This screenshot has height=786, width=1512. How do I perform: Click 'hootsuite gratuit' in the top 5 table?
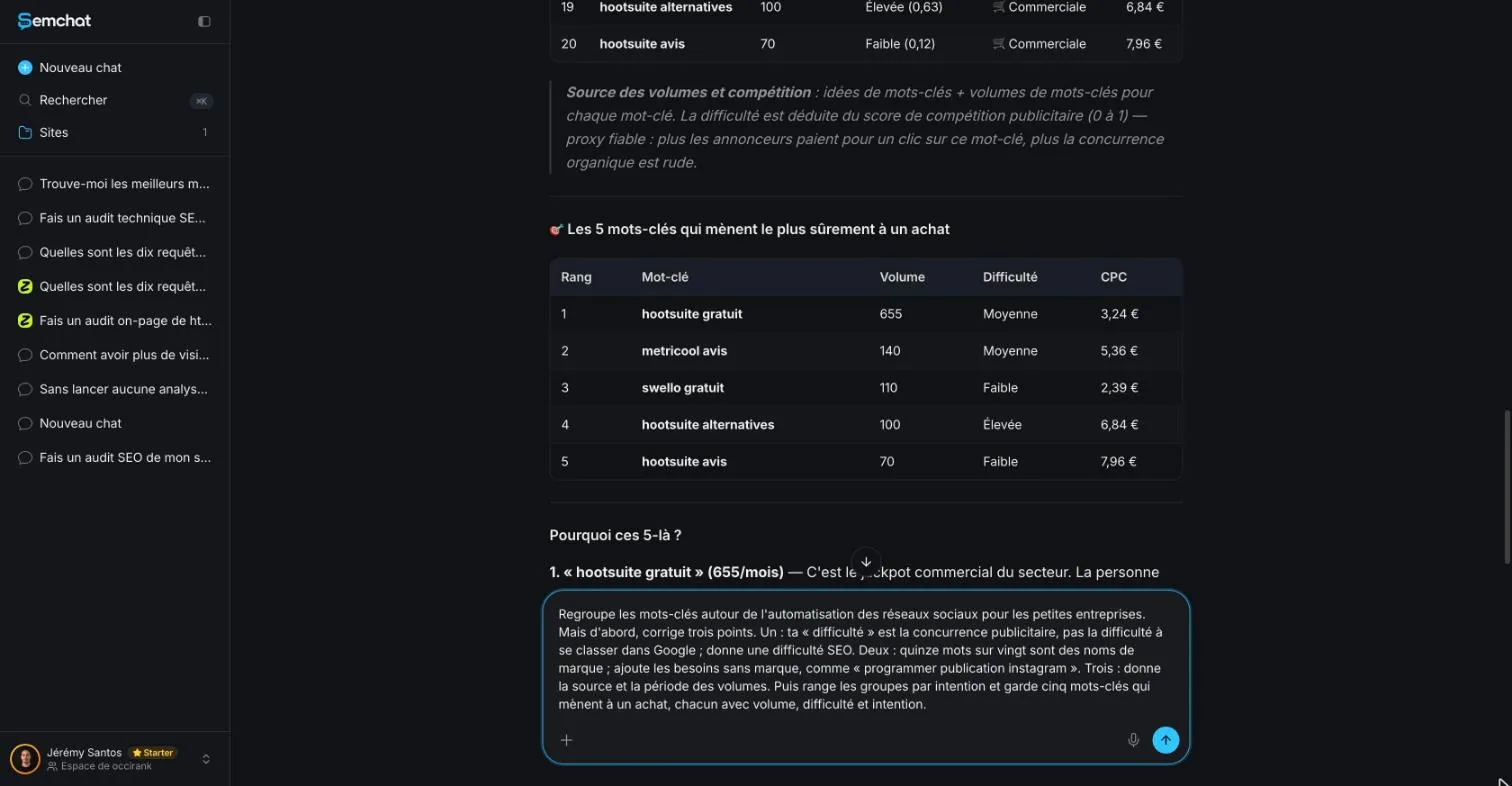(x=692, y=314)
